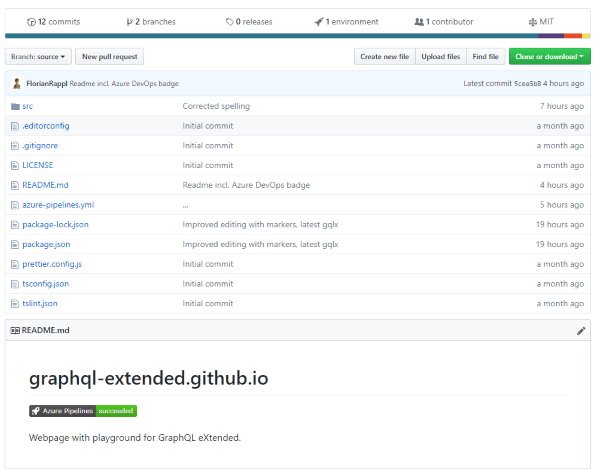Open the 0 releases page
Screen dimensions: 600x475
point(249,22)
